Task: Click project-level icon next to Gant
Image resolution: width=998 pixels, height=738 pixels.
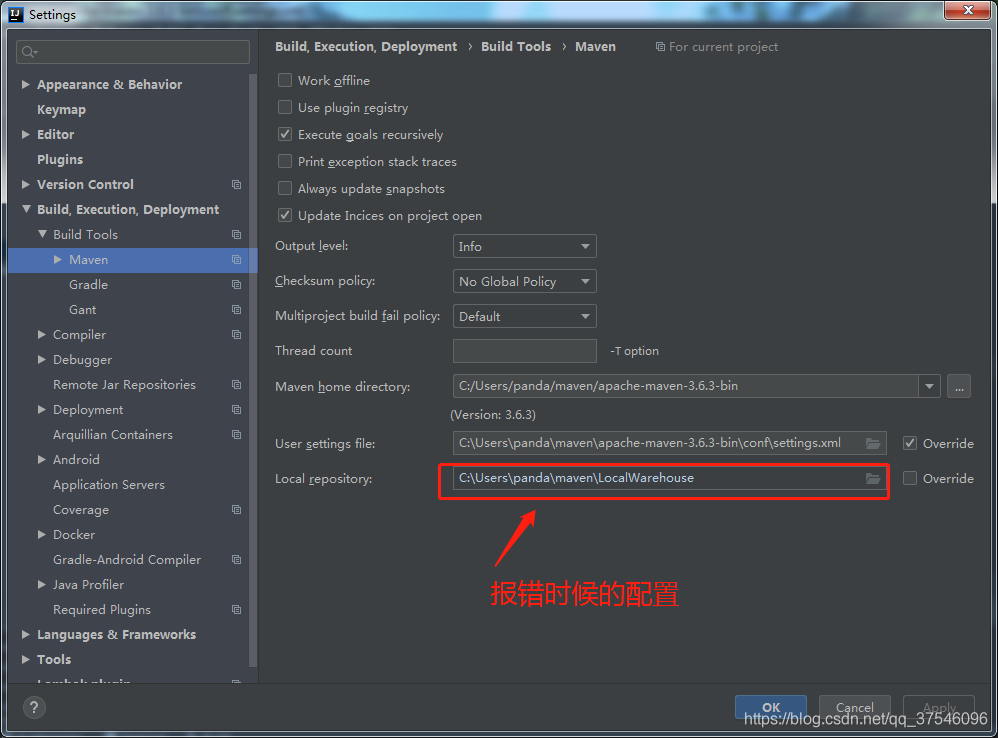Action: (237, 310)
